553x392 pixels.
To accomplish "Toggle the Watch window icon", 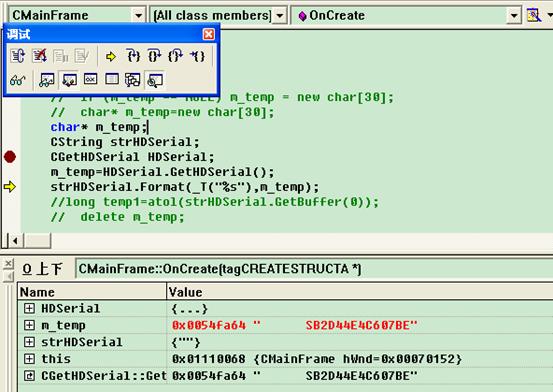I will [47, 80].
